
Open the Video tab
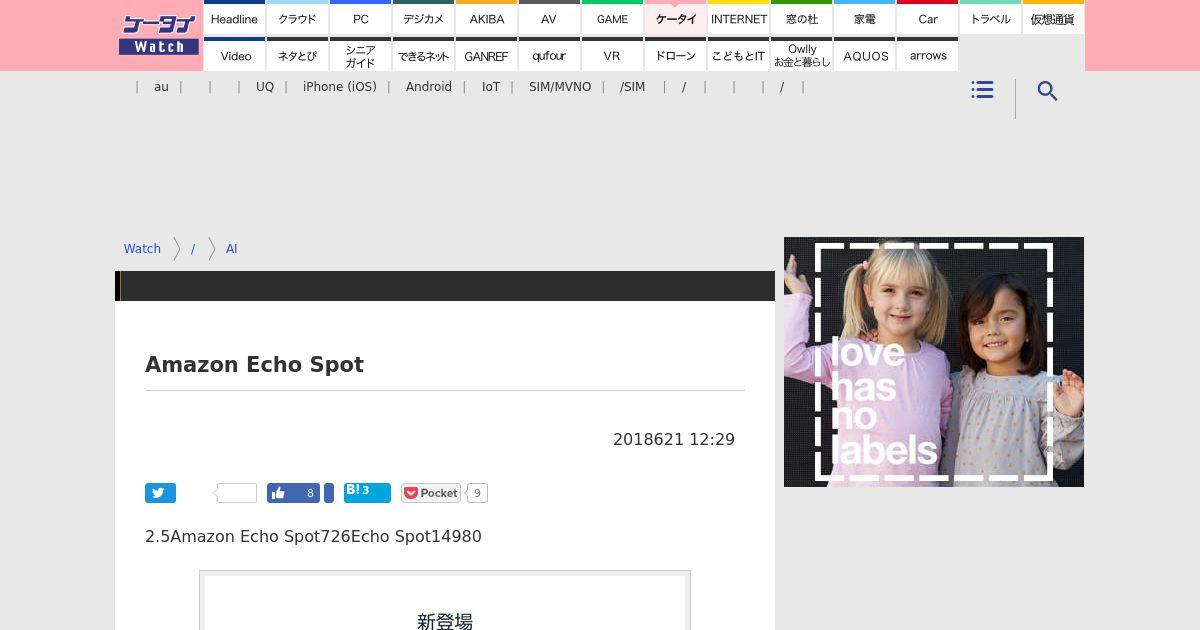tap(234, 55)
